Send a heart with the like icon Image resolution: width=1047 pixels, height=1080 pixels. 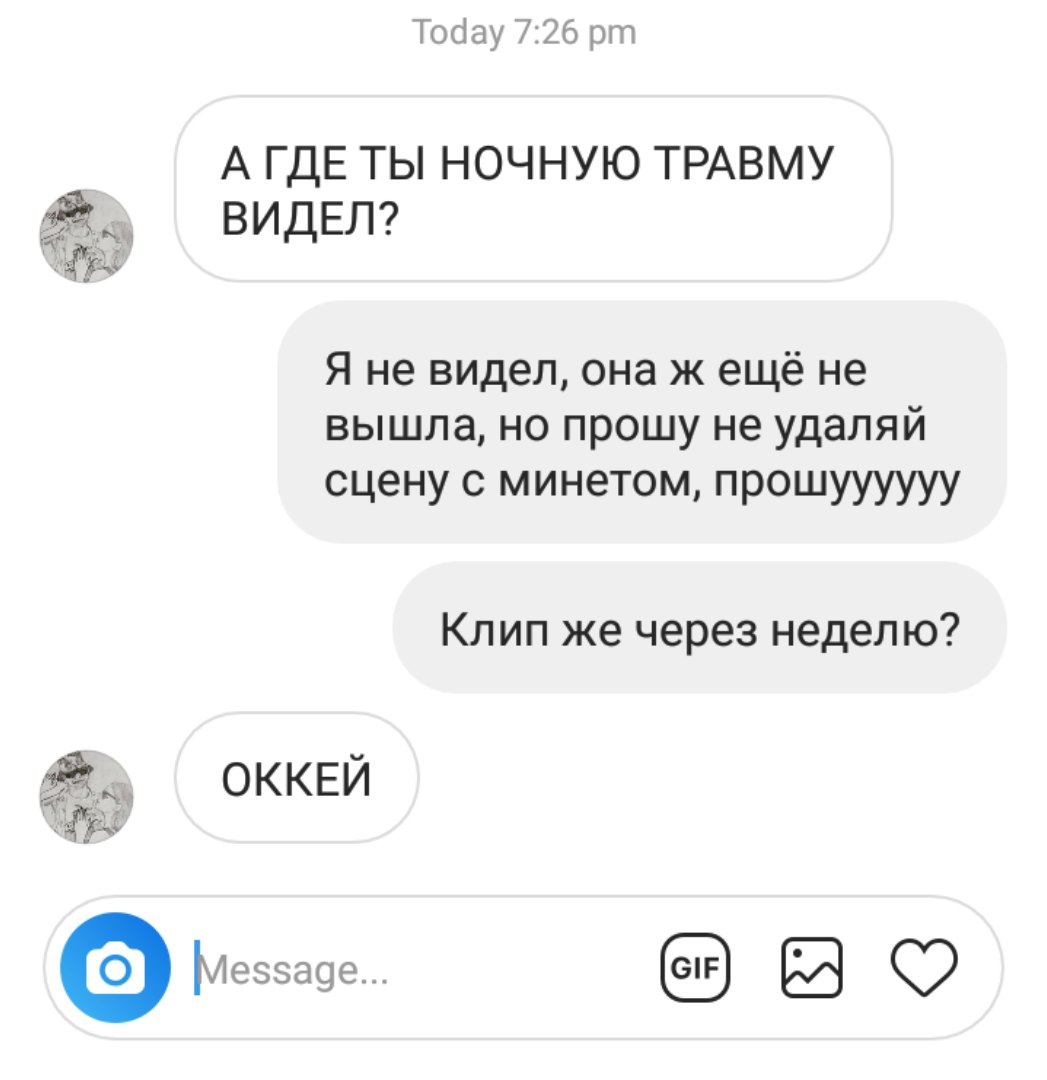924,968
